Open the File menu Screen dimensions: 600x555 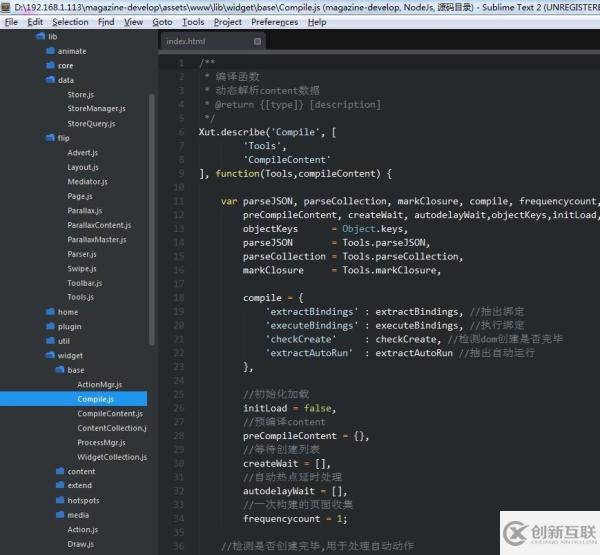[x=11, y=22]
